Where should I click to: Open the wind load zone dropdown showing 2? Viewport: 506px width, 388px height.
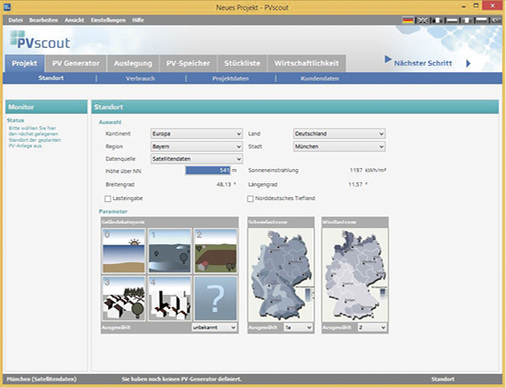(x=372, y=327)
